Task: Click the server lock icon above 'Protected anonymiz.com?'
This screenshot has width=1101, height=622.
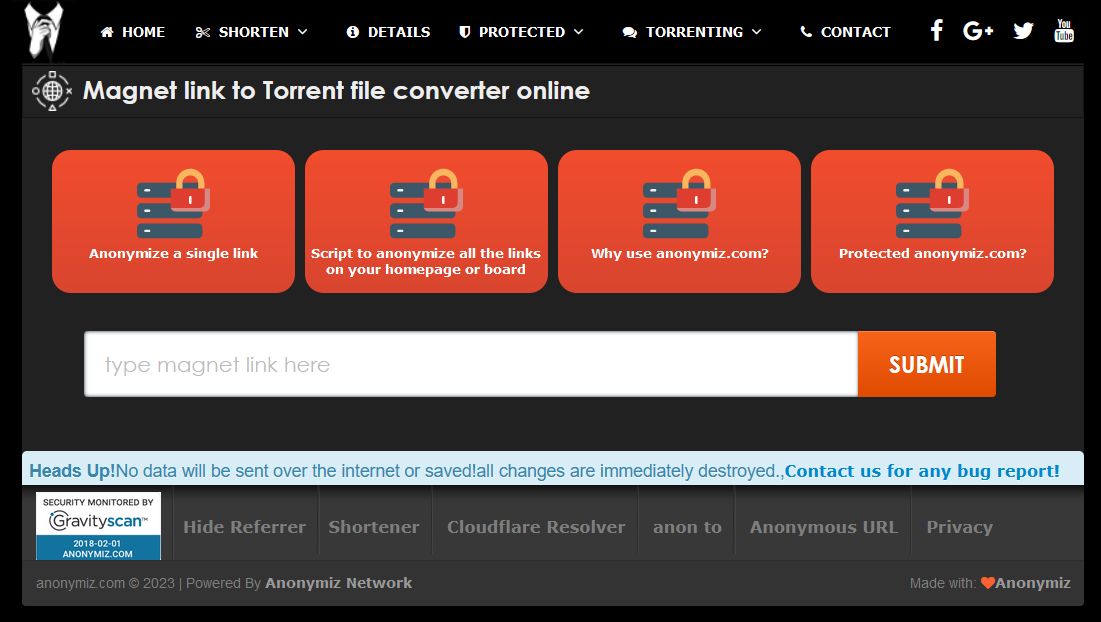Action: 932,204
